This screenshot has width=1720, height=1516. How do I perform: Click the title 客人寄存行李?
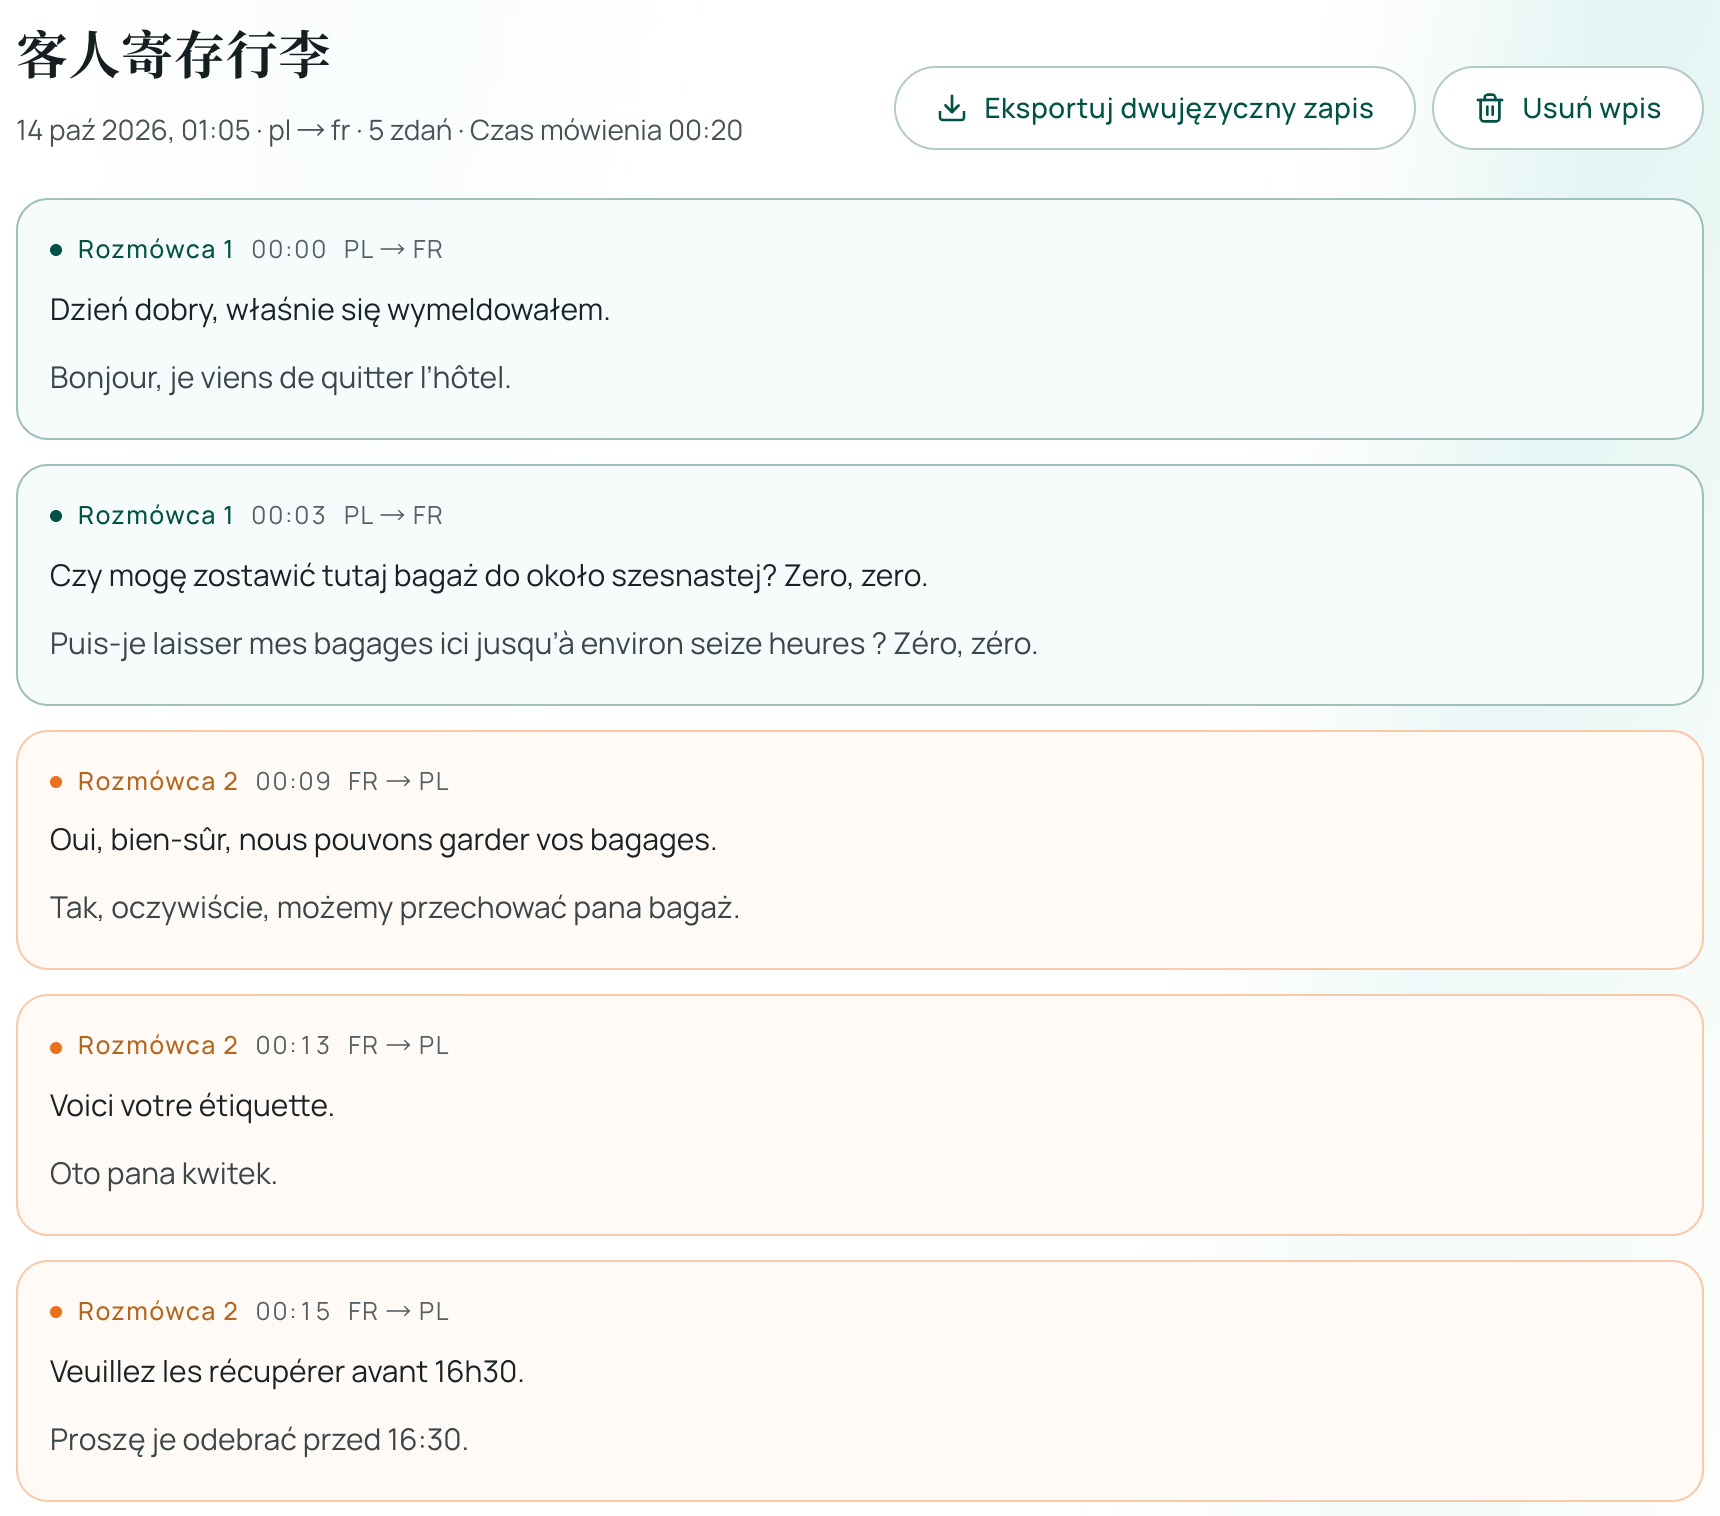tap(174, 54)
